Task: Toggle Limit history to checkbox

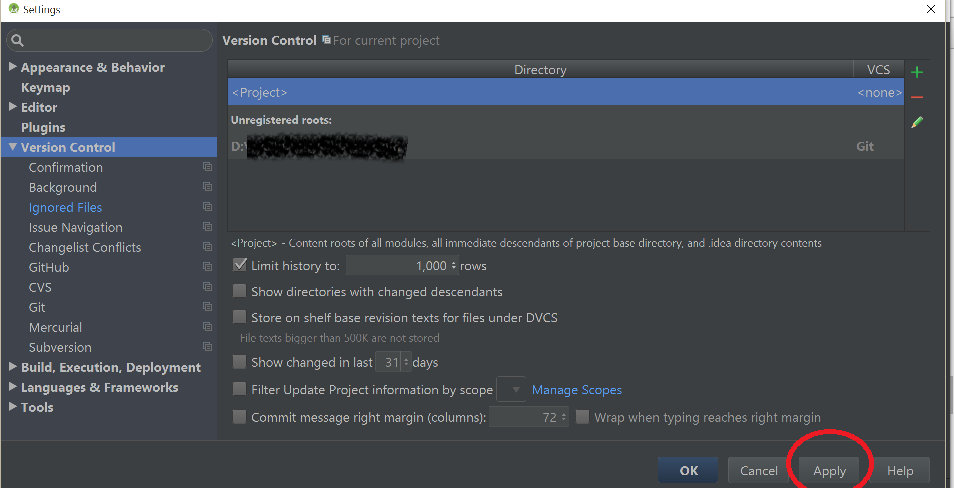Action: click(240, 265)
